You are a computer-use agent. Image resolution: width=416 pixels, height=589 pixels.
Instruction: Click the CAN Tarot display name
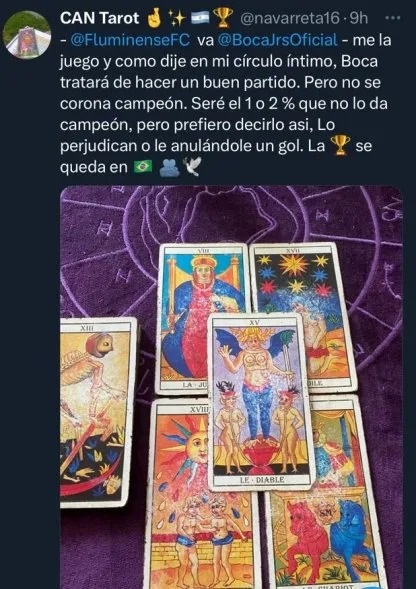[99, 18]
